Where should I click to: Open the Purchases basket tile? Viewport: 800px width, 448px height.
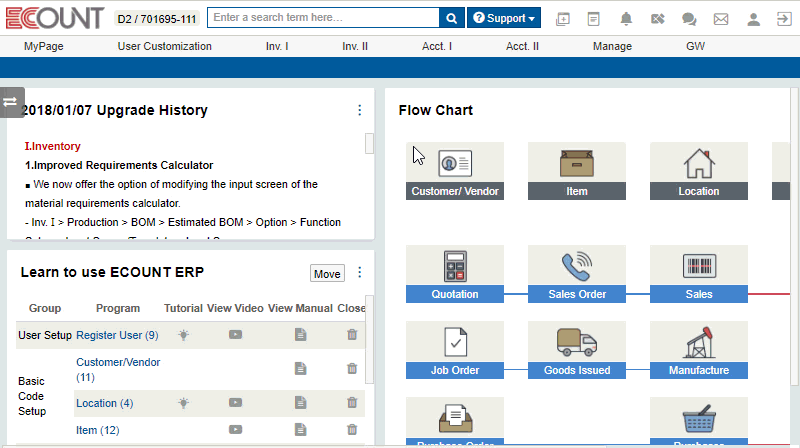coord(698,421)
